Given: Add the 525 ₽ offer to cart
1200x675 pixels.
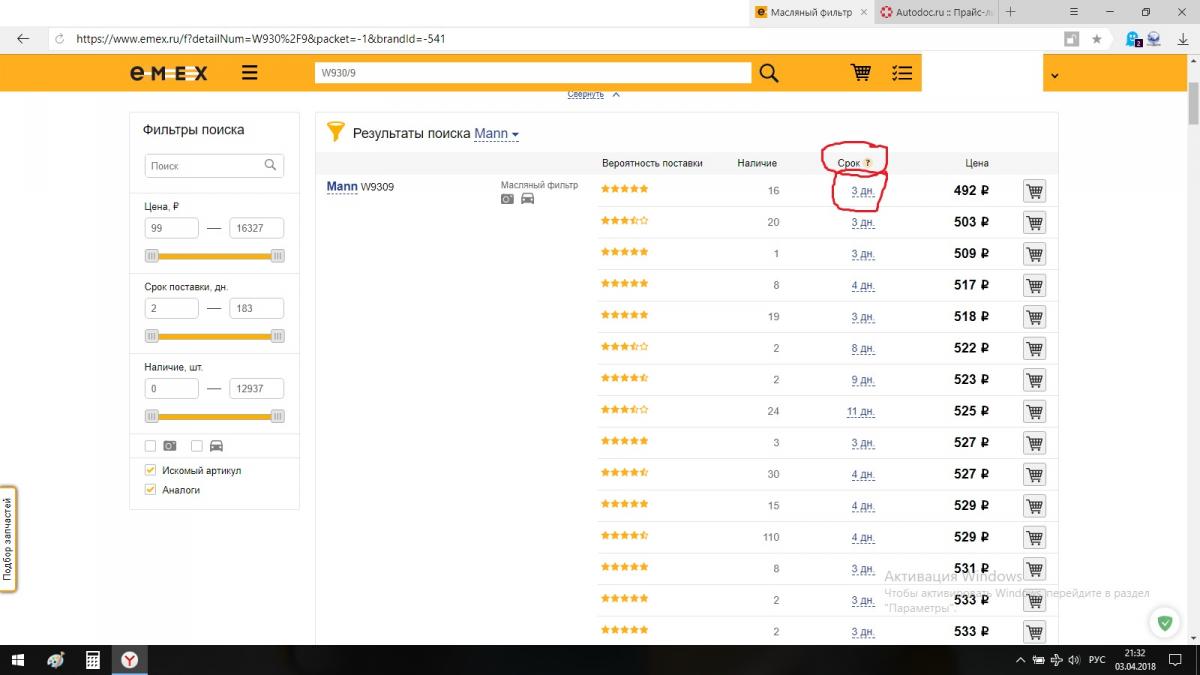Looking at the screenshot, I should pos(1034,411).
